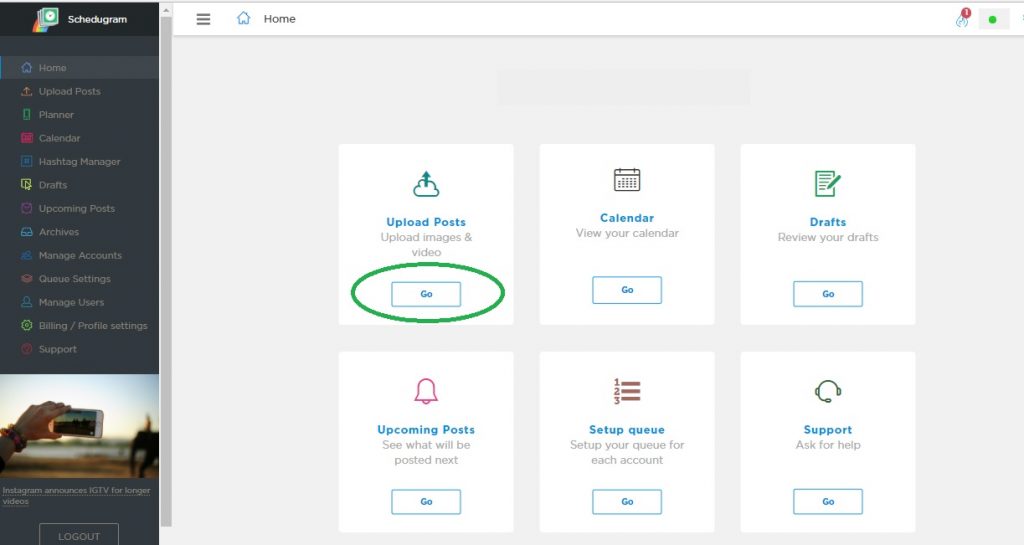Open the notification bell with red badge
The width and height of the screenshot is (1024, 545).
[963, 18]
